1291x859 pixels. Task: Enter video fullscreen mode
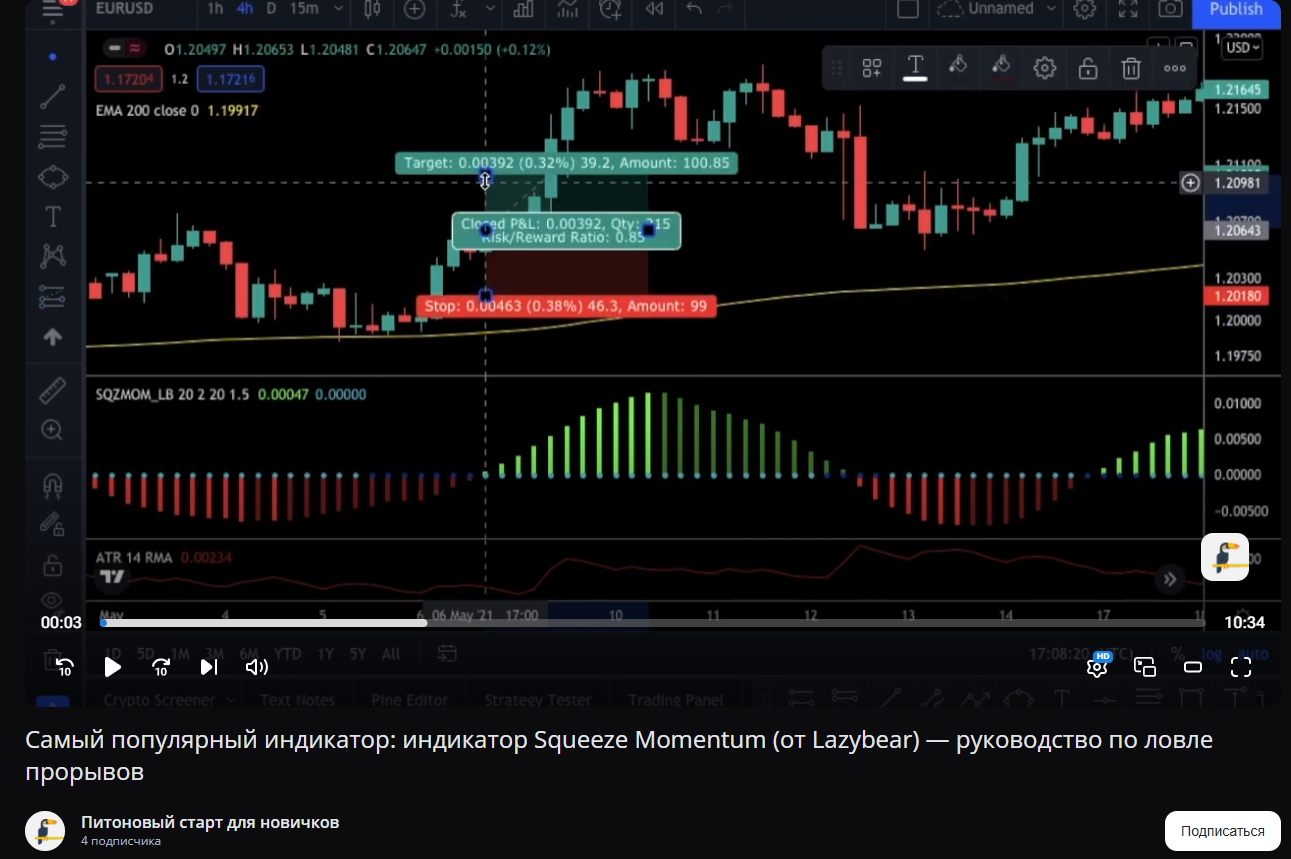(x=1241, y=667)
